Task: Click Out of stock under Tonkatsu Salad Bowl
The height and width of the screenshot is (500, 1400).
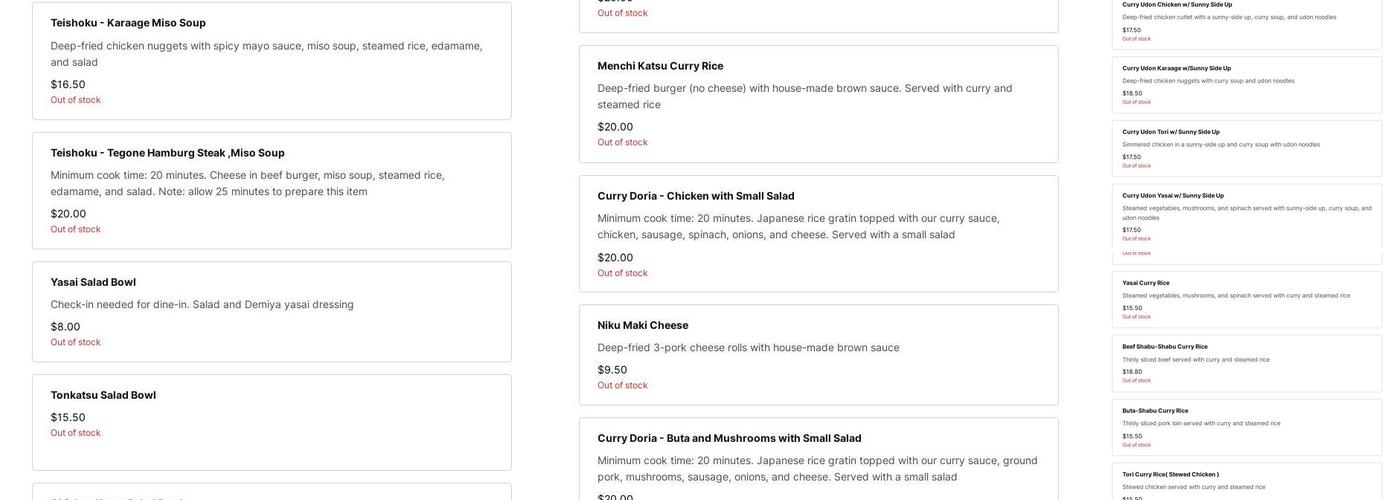Action: [75, 433]
